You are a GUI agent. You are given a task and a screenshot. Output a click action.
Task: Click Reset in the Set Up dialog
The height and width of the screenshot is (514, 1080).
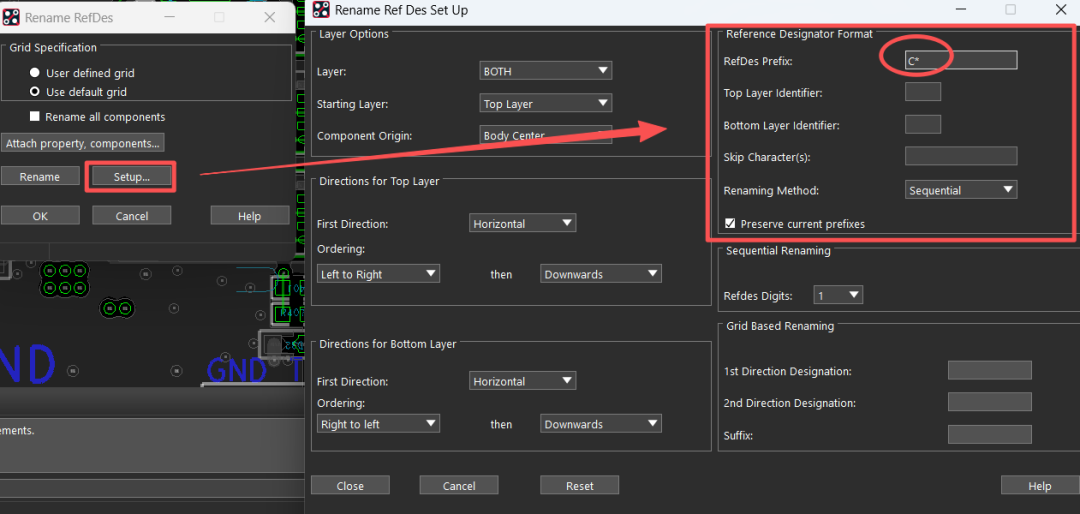[579, 485]
